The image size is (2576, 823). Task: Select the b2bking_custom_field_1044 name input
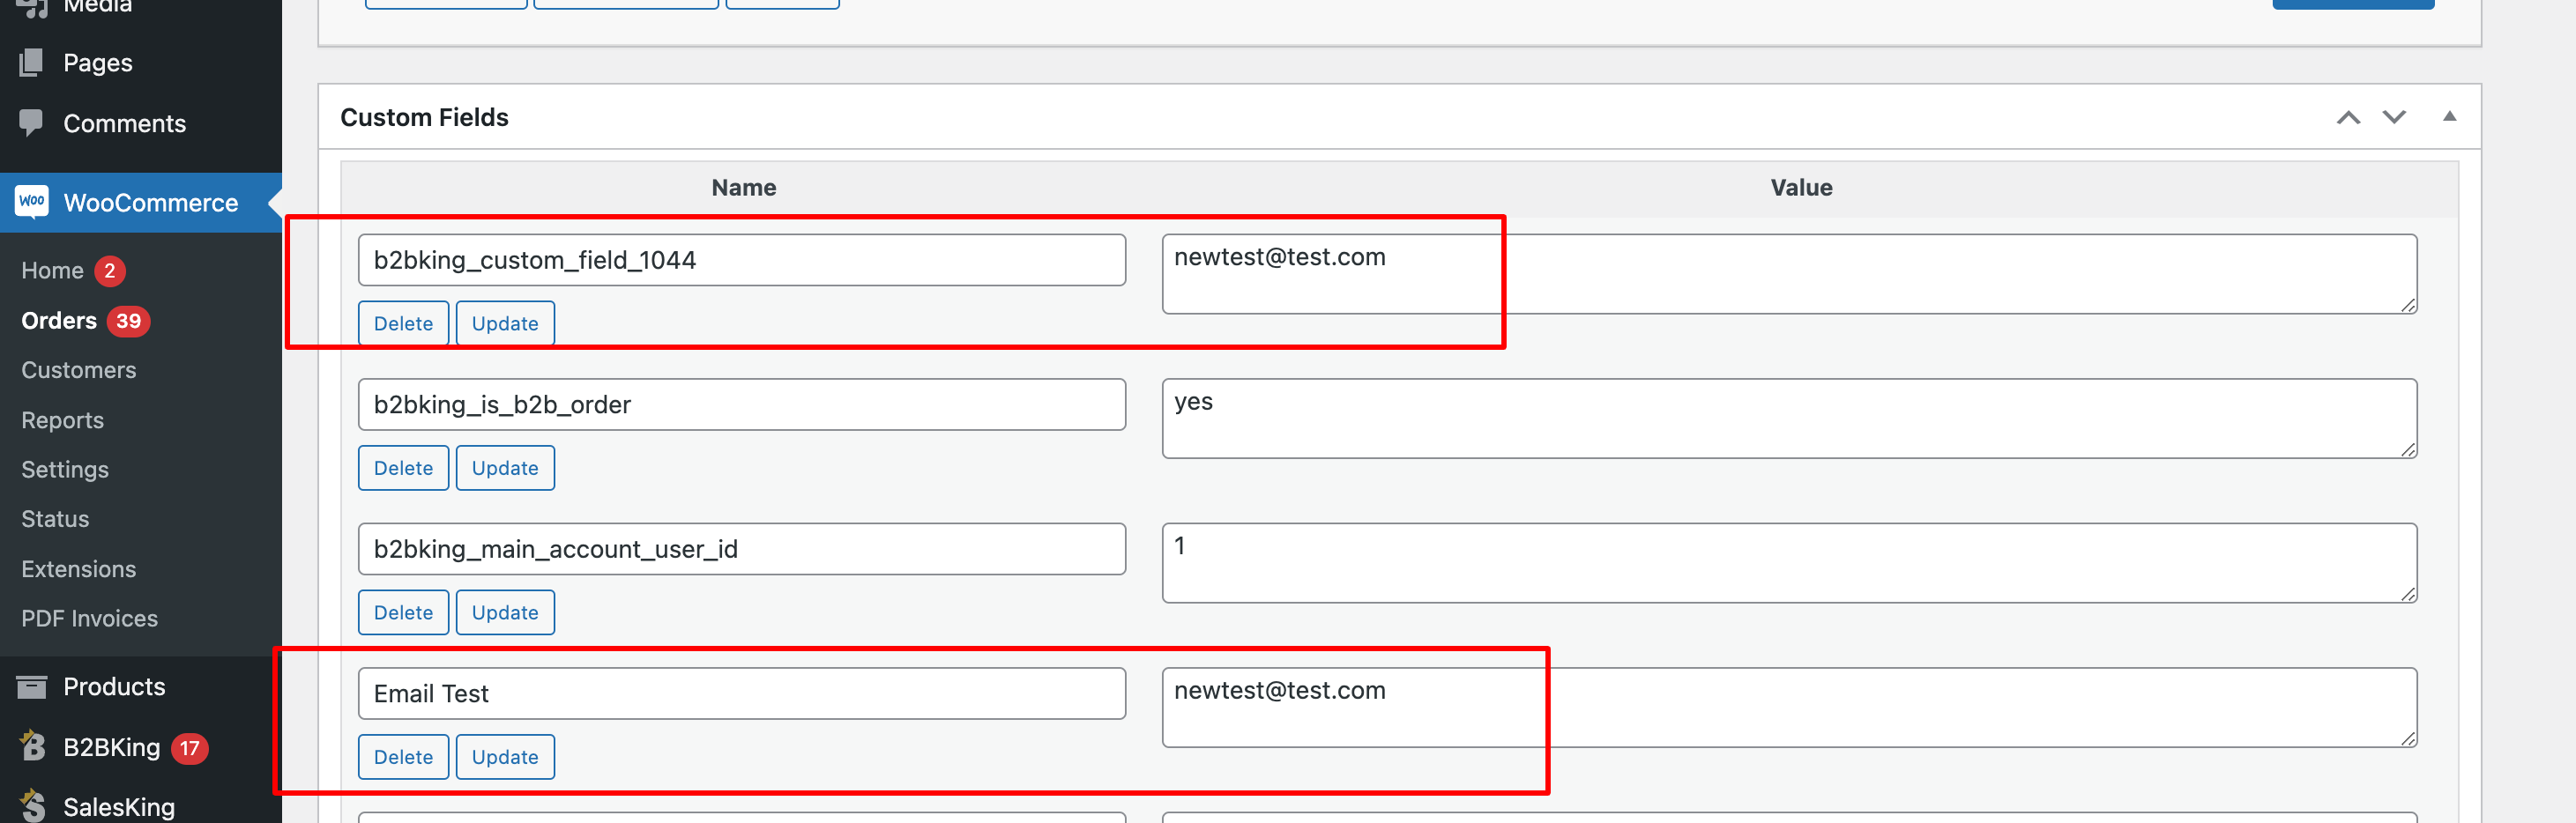click(742, 260)
